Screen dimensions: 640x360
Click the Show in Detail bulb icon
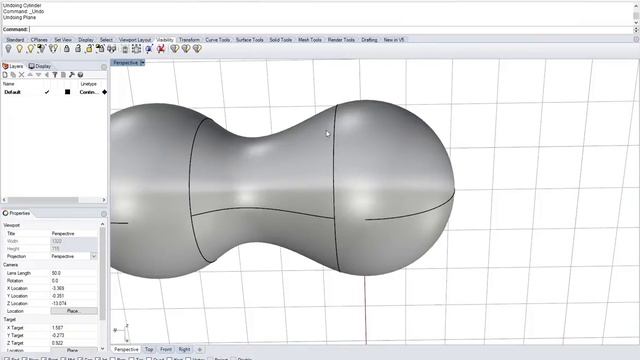pos(186,49)
